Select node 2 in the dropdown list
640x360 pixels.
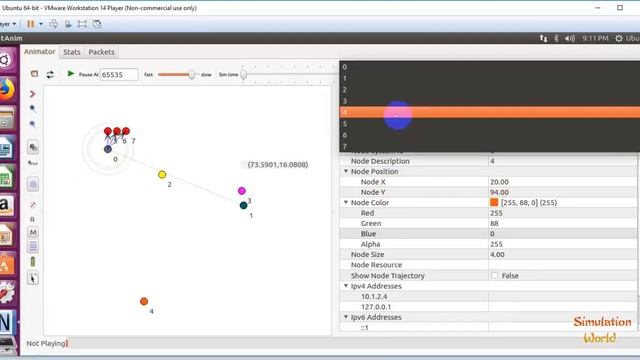[x=489, y=90]
